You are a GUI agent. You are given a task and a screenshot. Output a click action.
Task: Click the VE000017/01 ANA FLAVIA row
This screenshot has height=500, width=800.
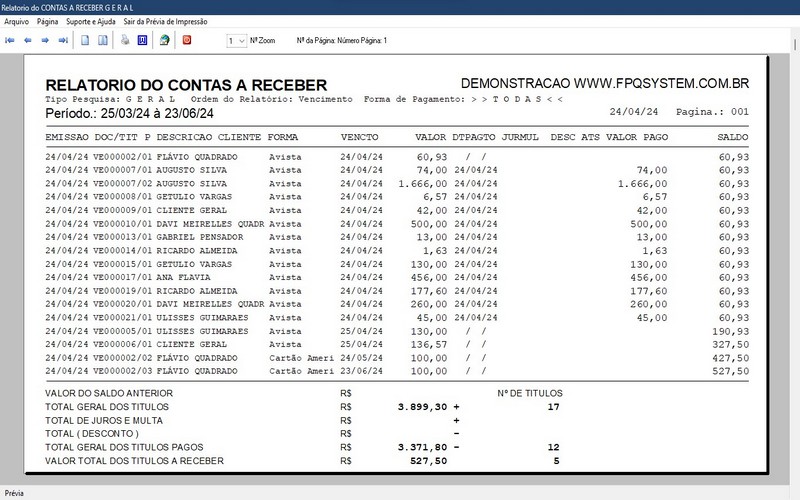397,278
